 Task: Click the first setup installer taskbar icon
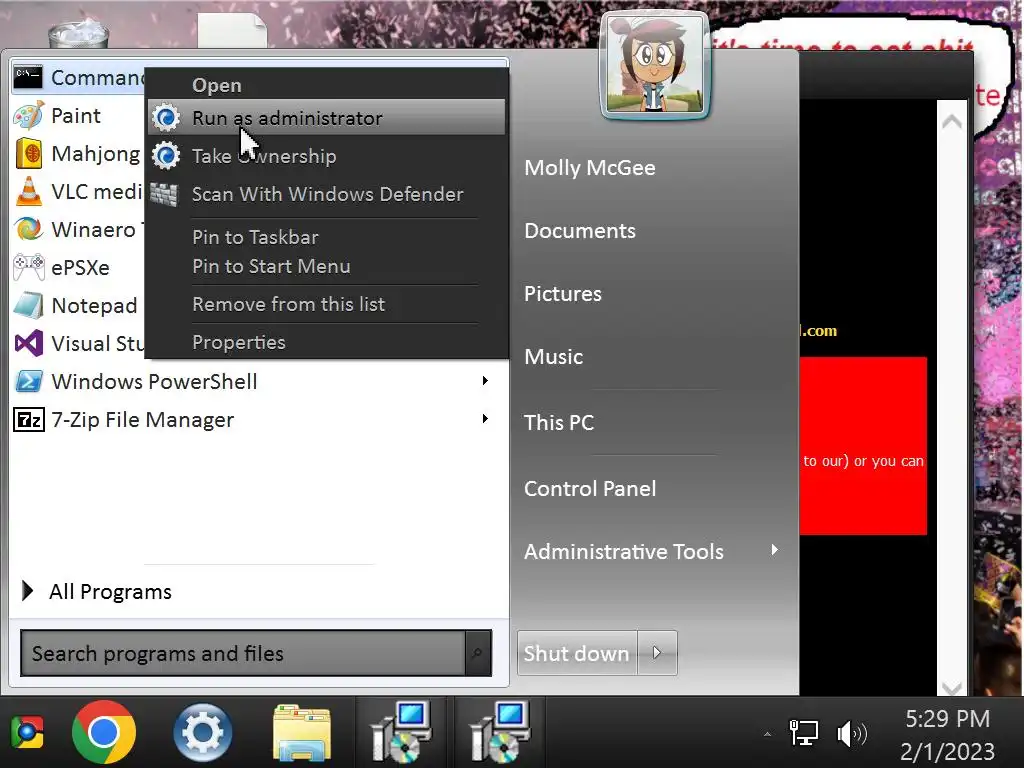401,732
